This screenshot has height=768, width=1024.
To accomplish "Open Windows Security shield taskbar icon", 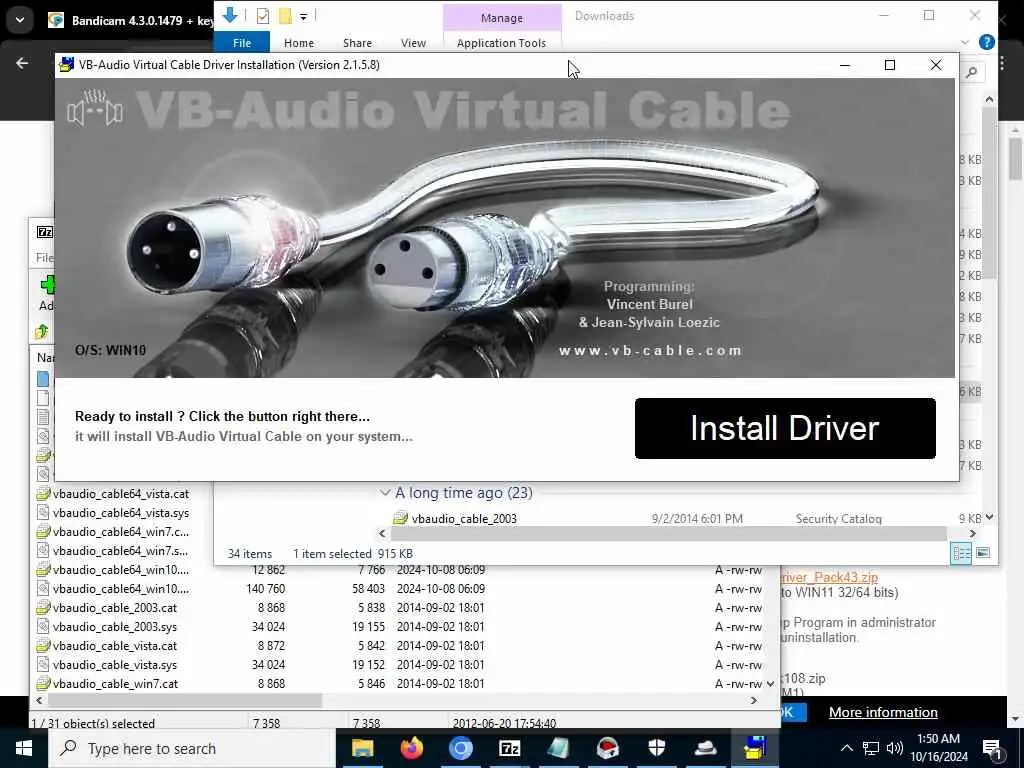I will pos(656,748).
